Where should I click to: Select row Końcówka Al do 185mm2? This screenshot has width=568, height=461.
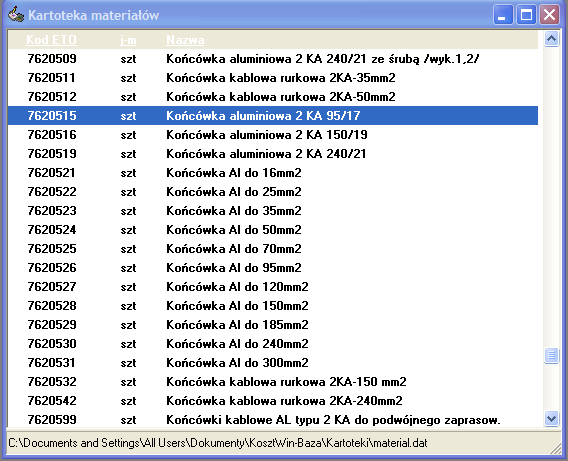pyautogui.click(x=273, y=325)
